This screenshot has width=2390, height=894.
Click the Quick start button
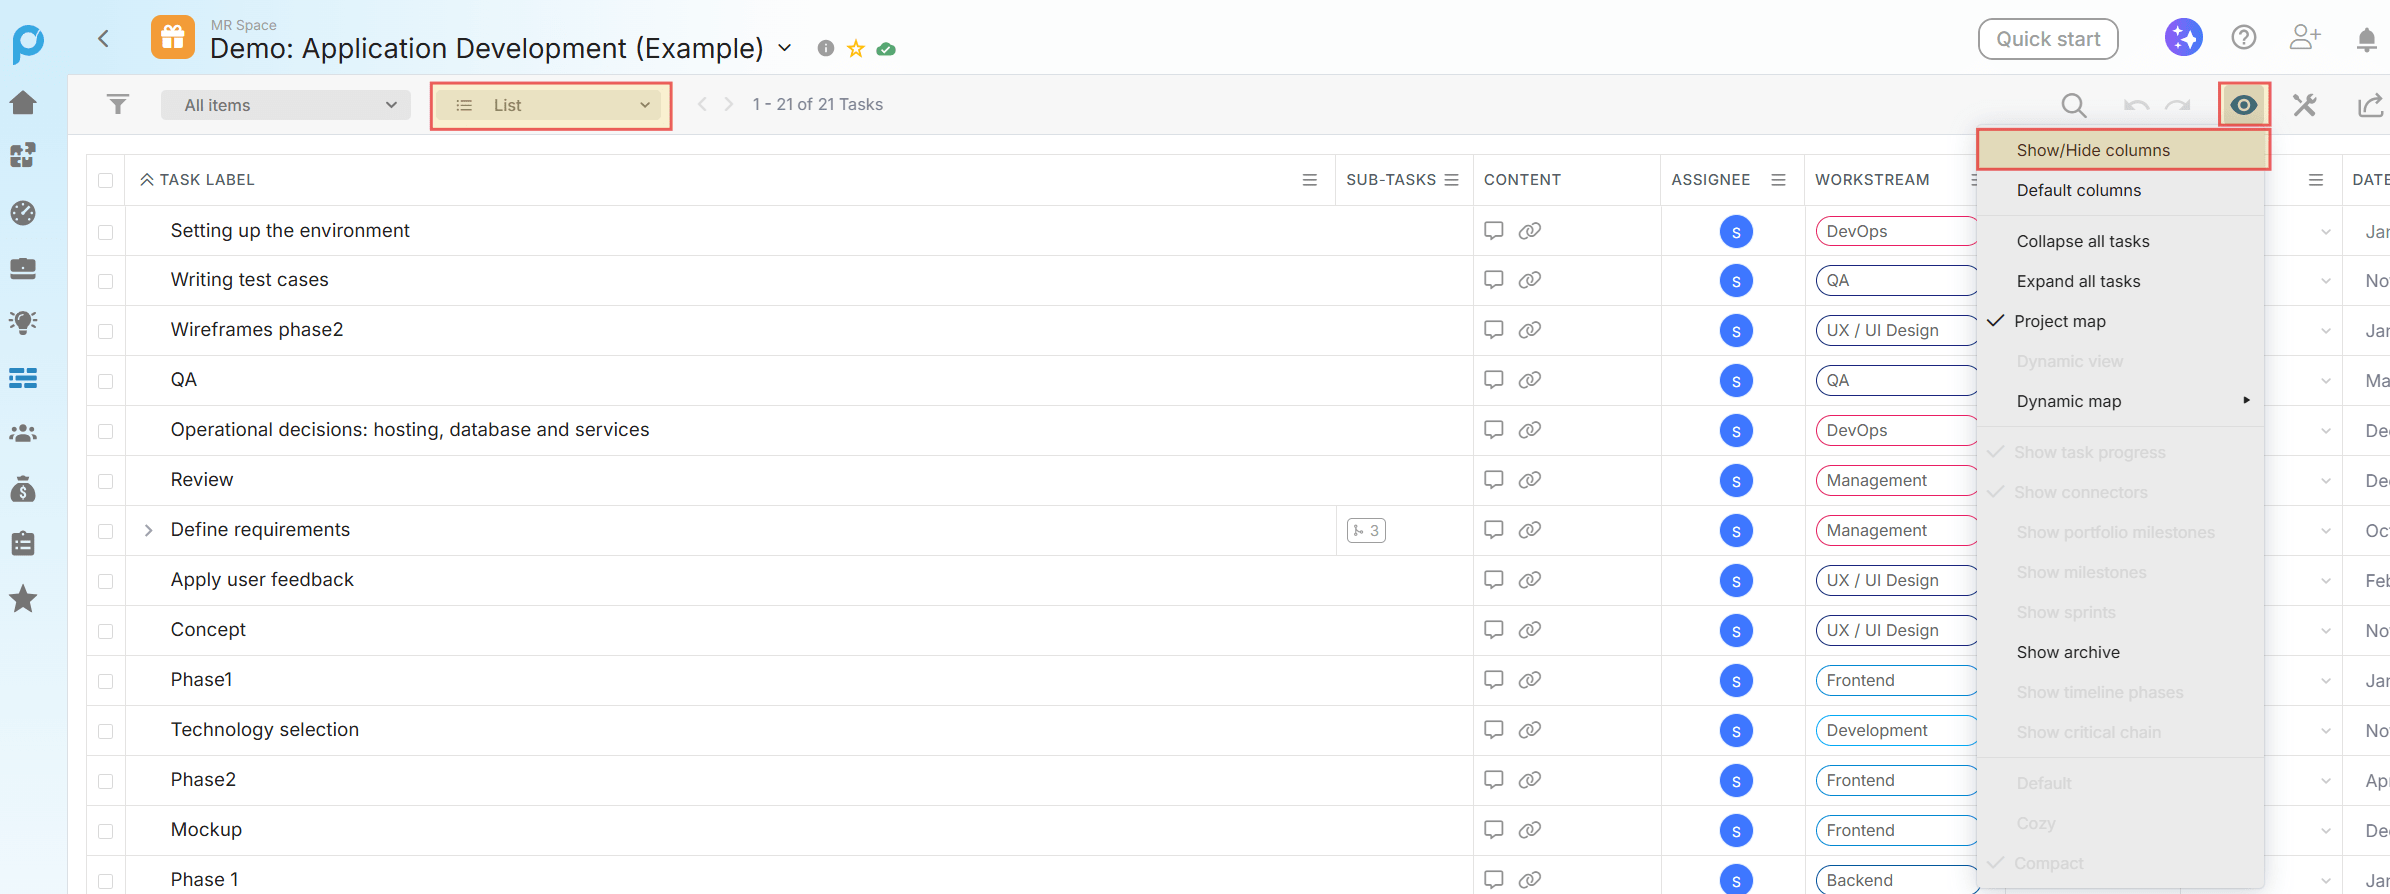point(2047,39)
